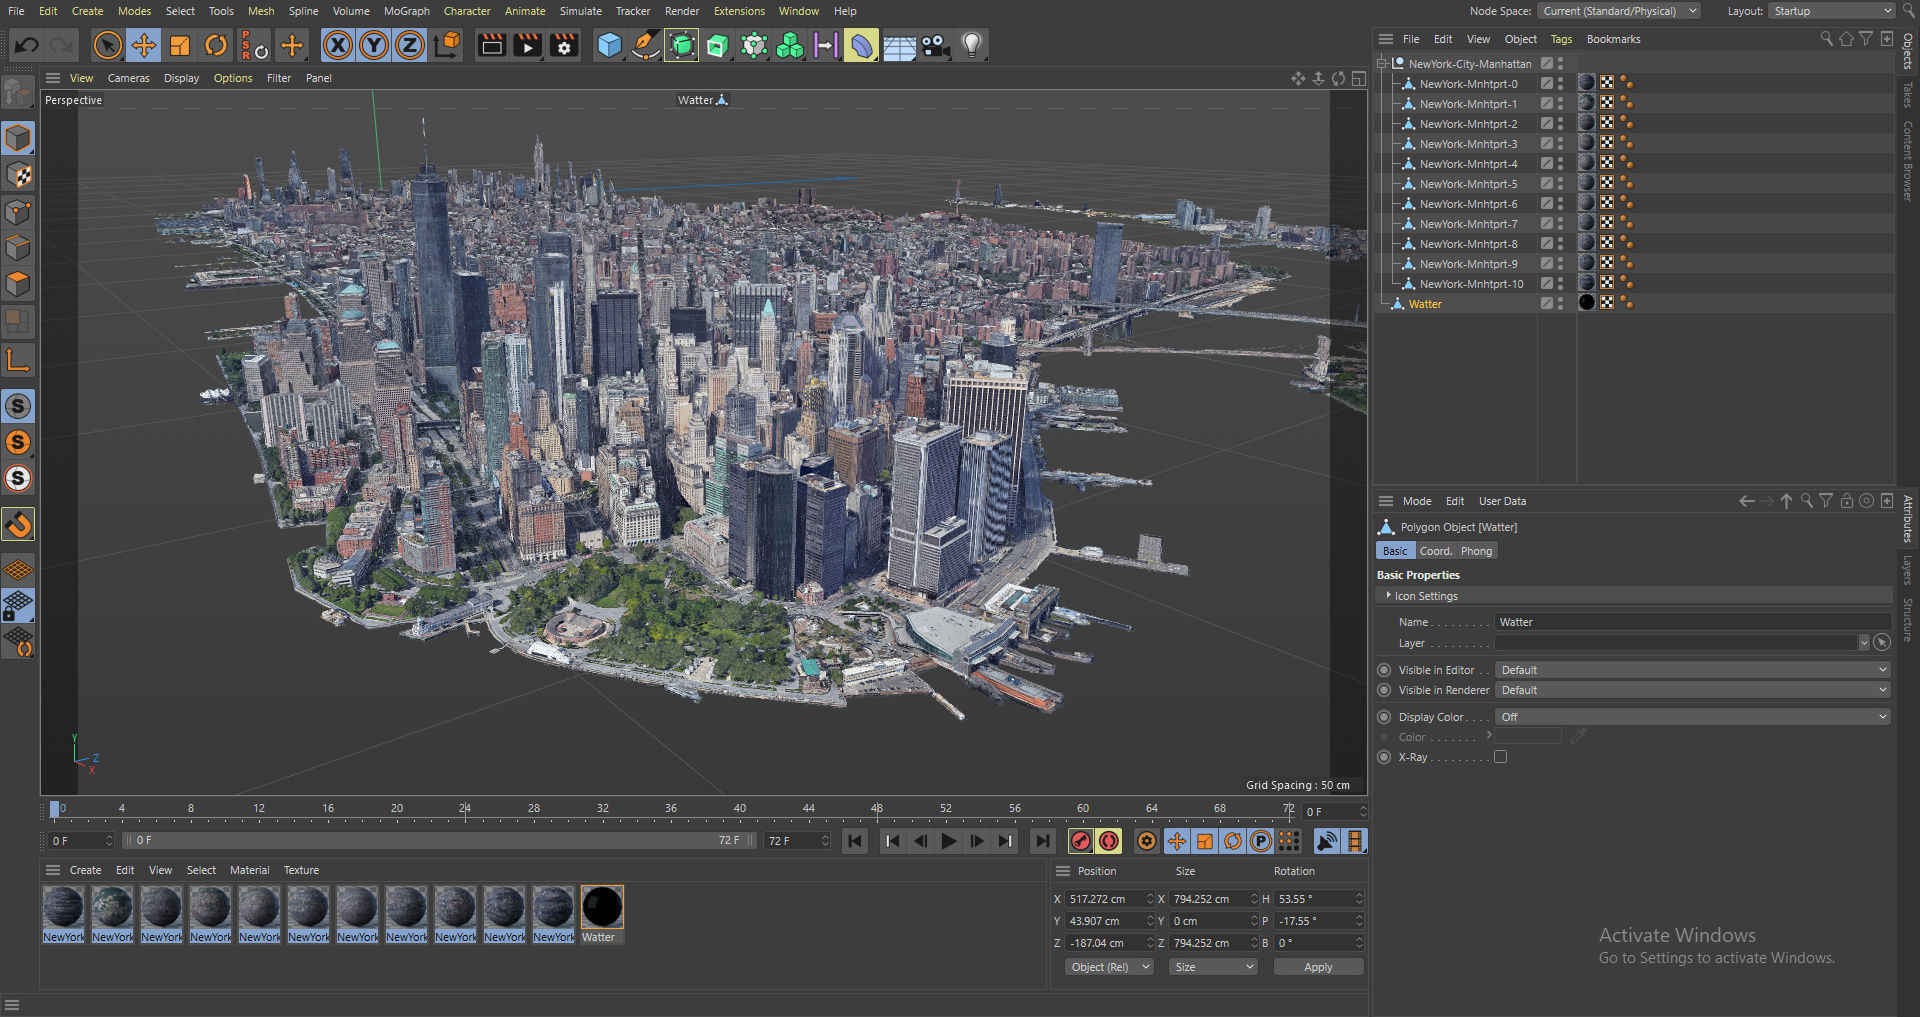Screen dimensions: 1920x1017
Task: Expand the Icon Settings section
Action: click(1426, 596)
